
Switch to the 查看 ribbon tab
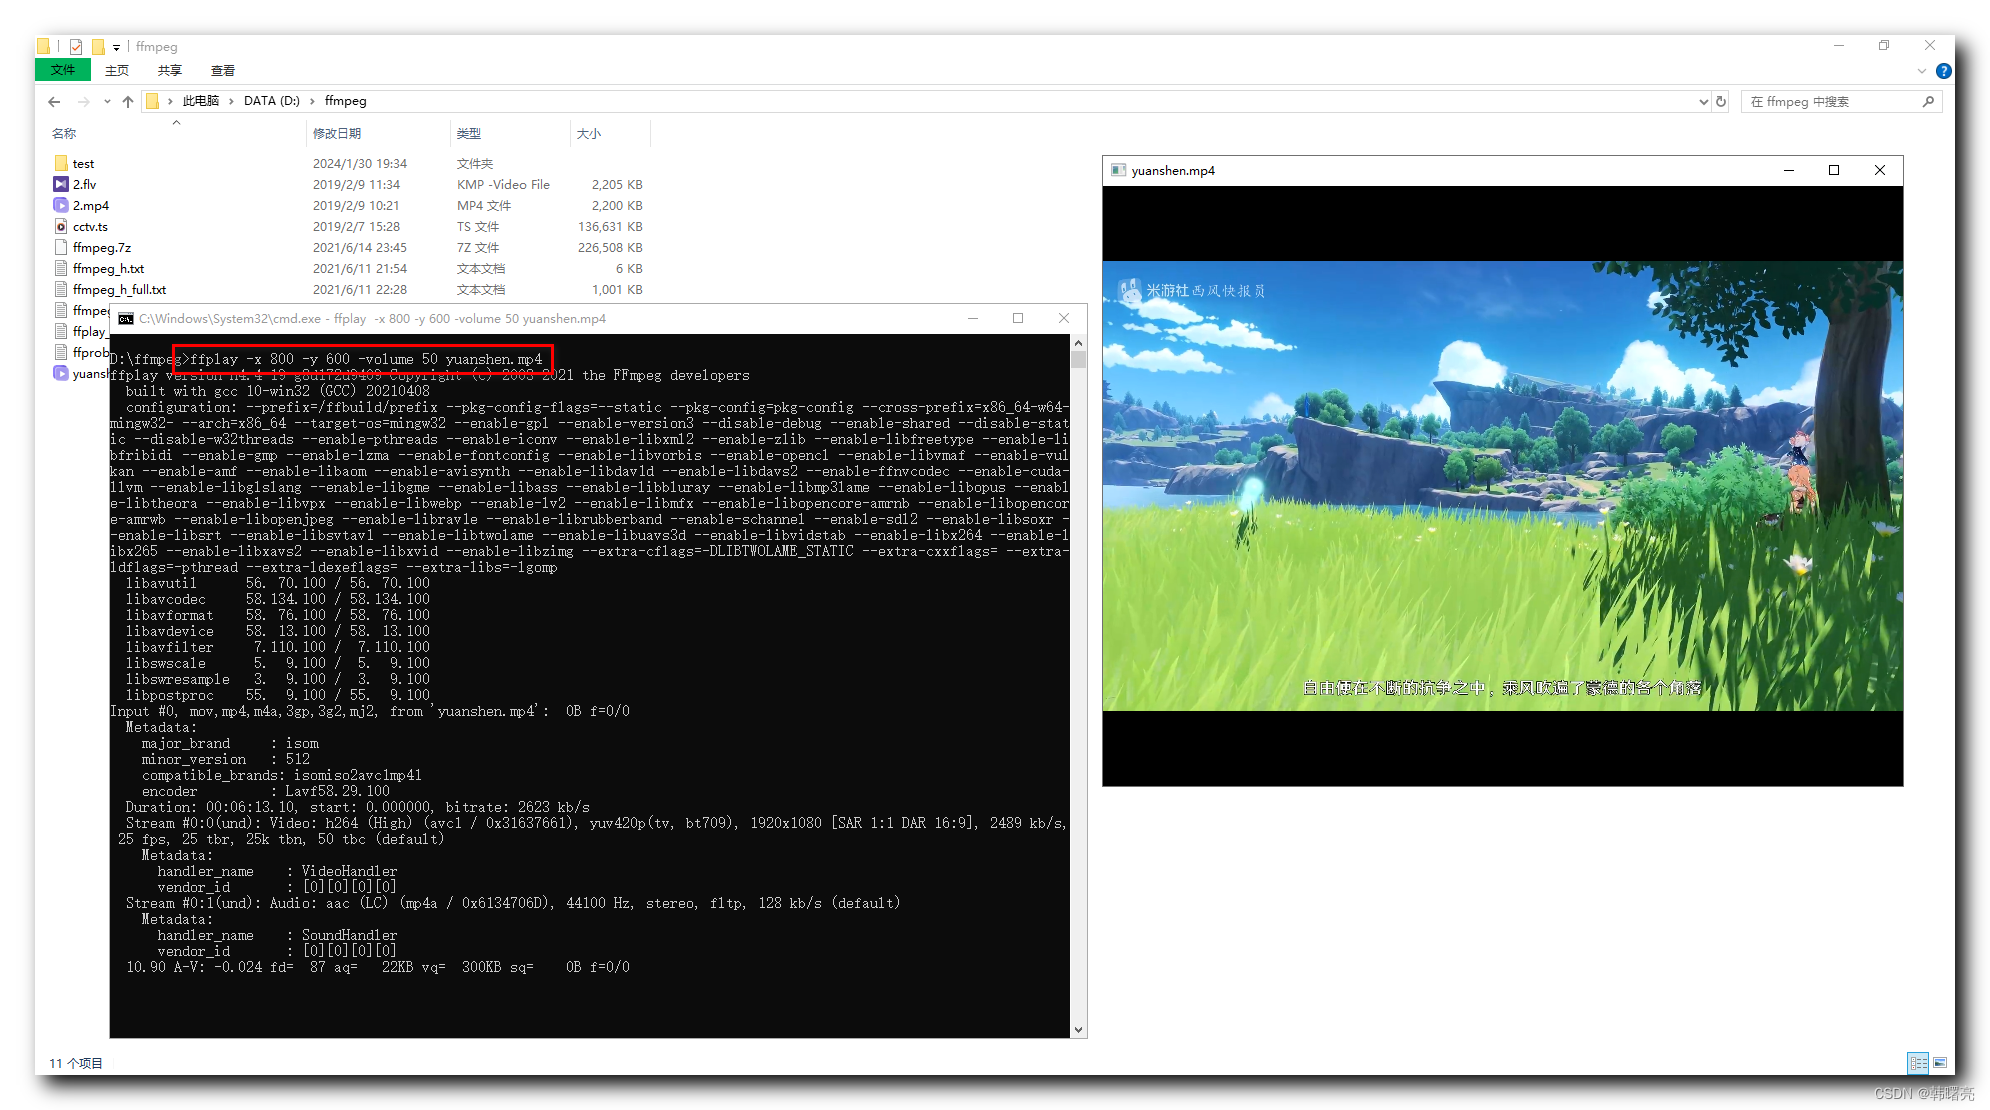click(222, 70)
